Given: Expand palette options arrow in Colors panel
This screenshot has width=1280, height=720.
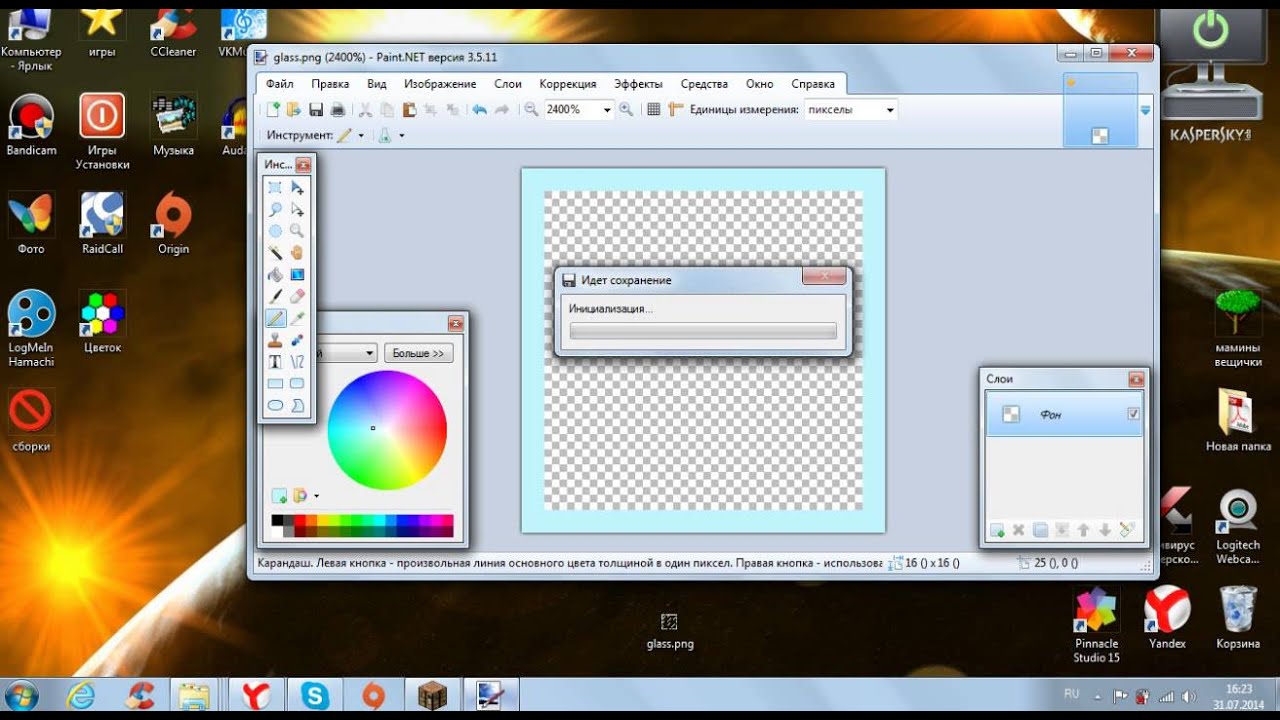Looking at the screenshot, I should [x=317, y=495].
